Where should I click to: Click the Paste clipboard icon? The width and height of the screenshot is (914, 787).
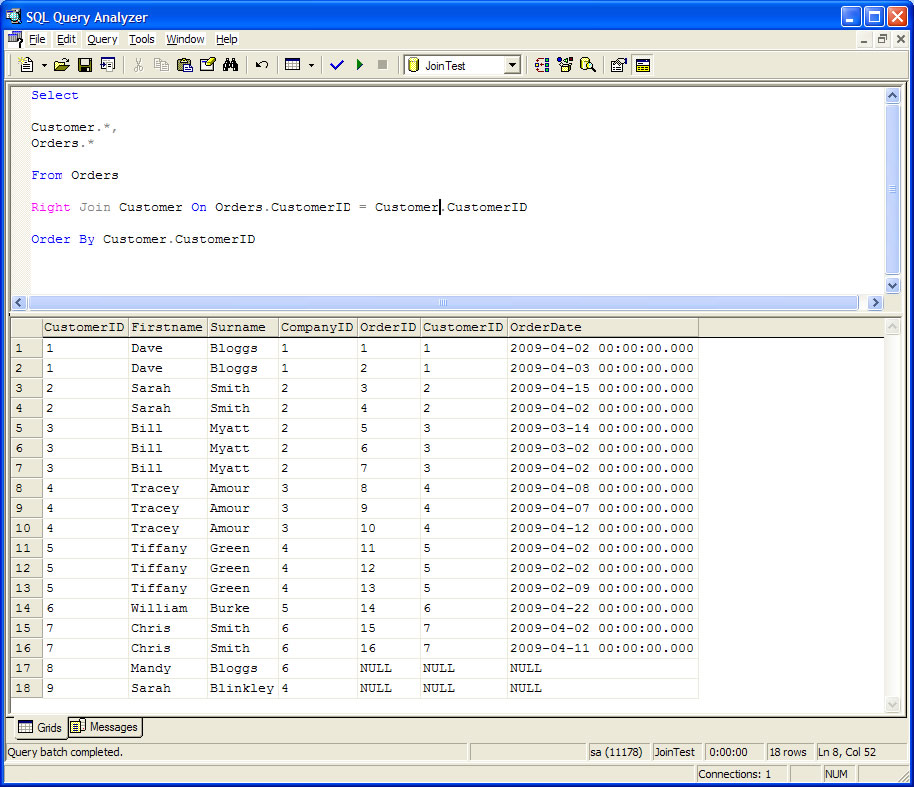pos(184,65)
